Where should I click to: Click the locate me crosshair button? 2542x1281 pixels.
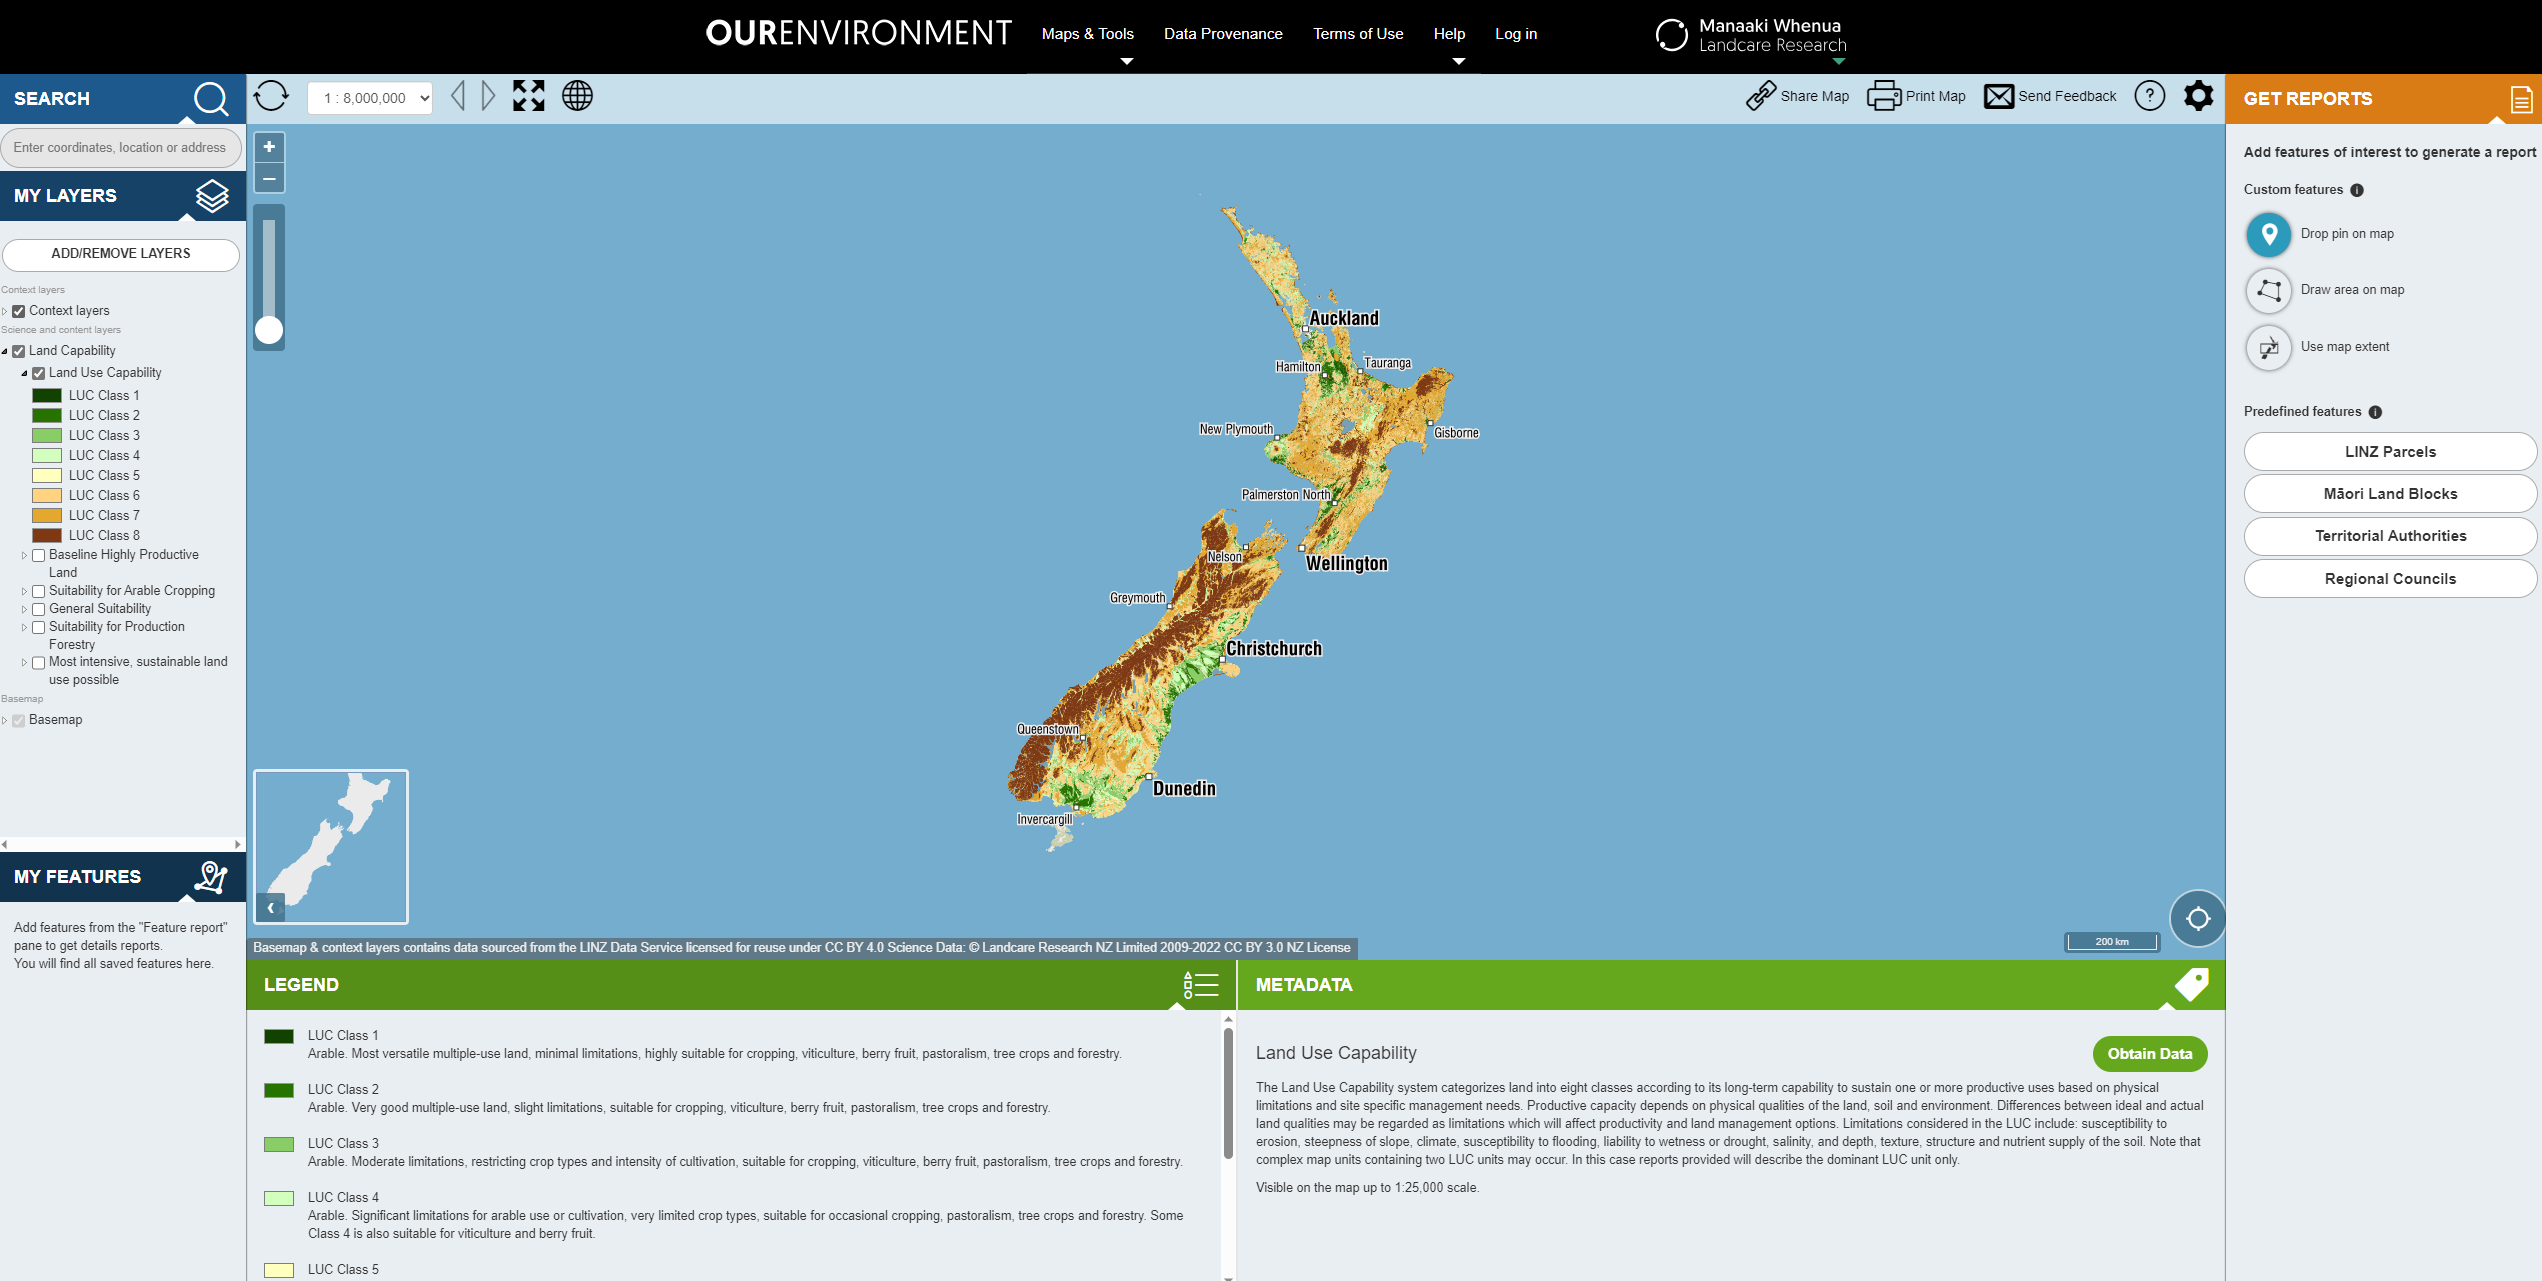(2197, 918)
